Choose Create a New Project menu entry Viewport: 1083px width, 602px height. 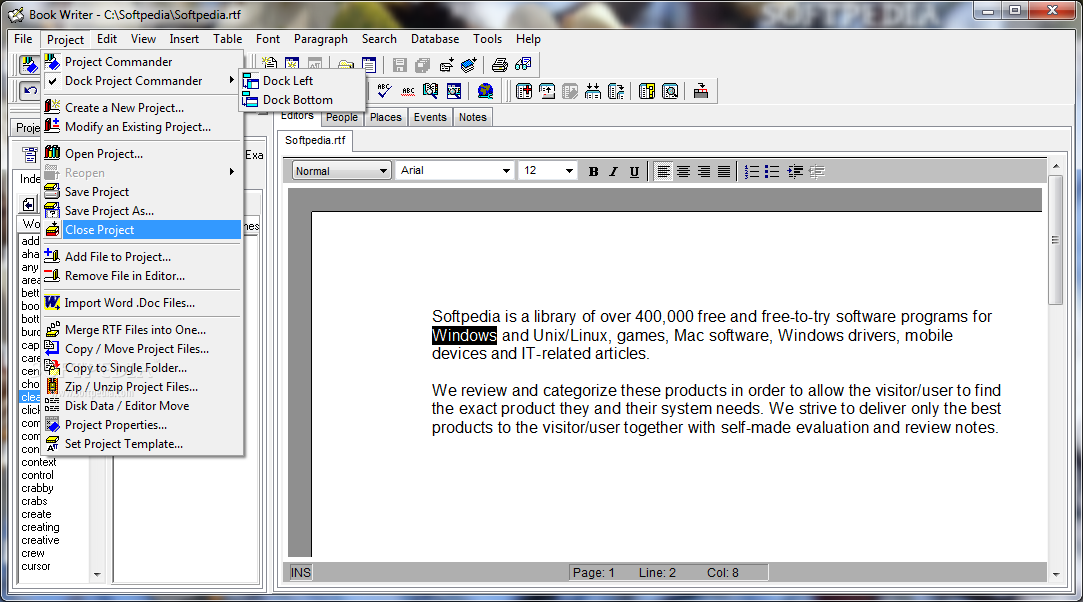(142, 108)
